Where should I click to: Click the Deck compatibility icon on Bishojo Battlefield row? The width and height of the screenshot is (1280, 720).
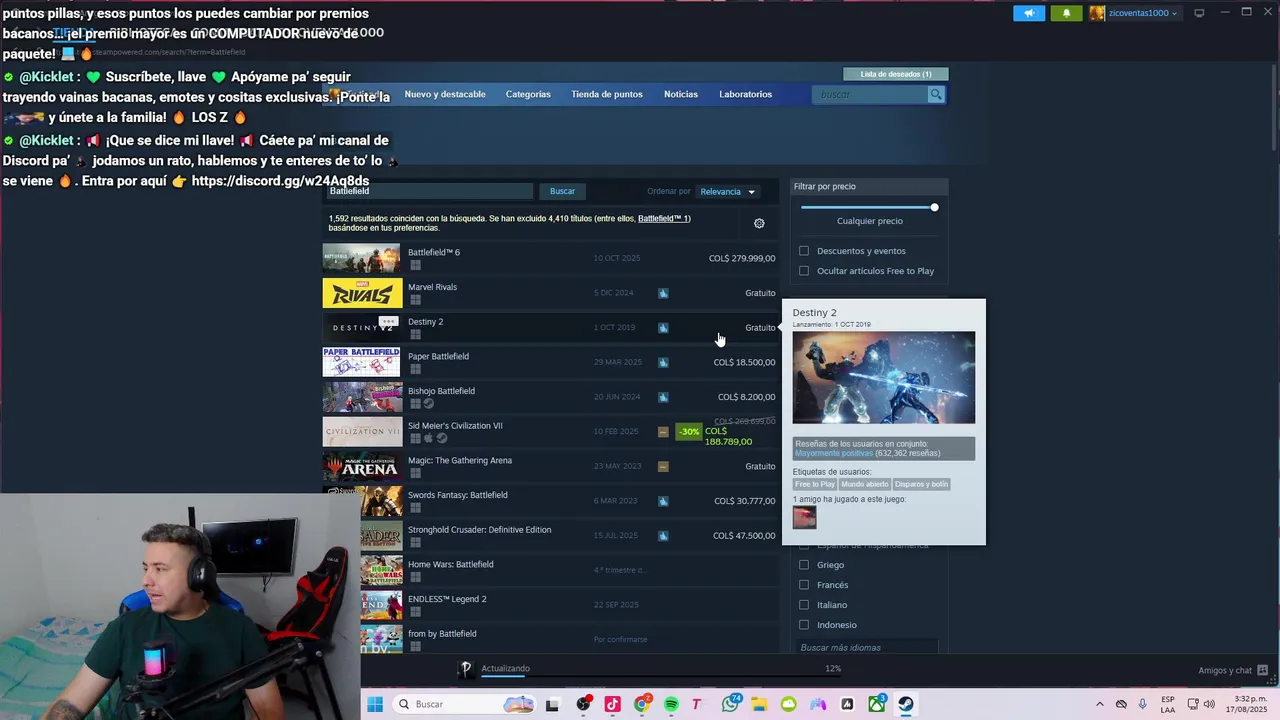coord(663,397)
